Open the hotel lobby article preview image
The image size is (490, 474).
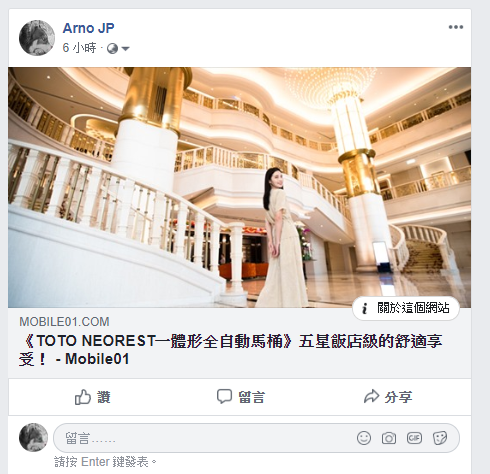click(x=239, y=187)
